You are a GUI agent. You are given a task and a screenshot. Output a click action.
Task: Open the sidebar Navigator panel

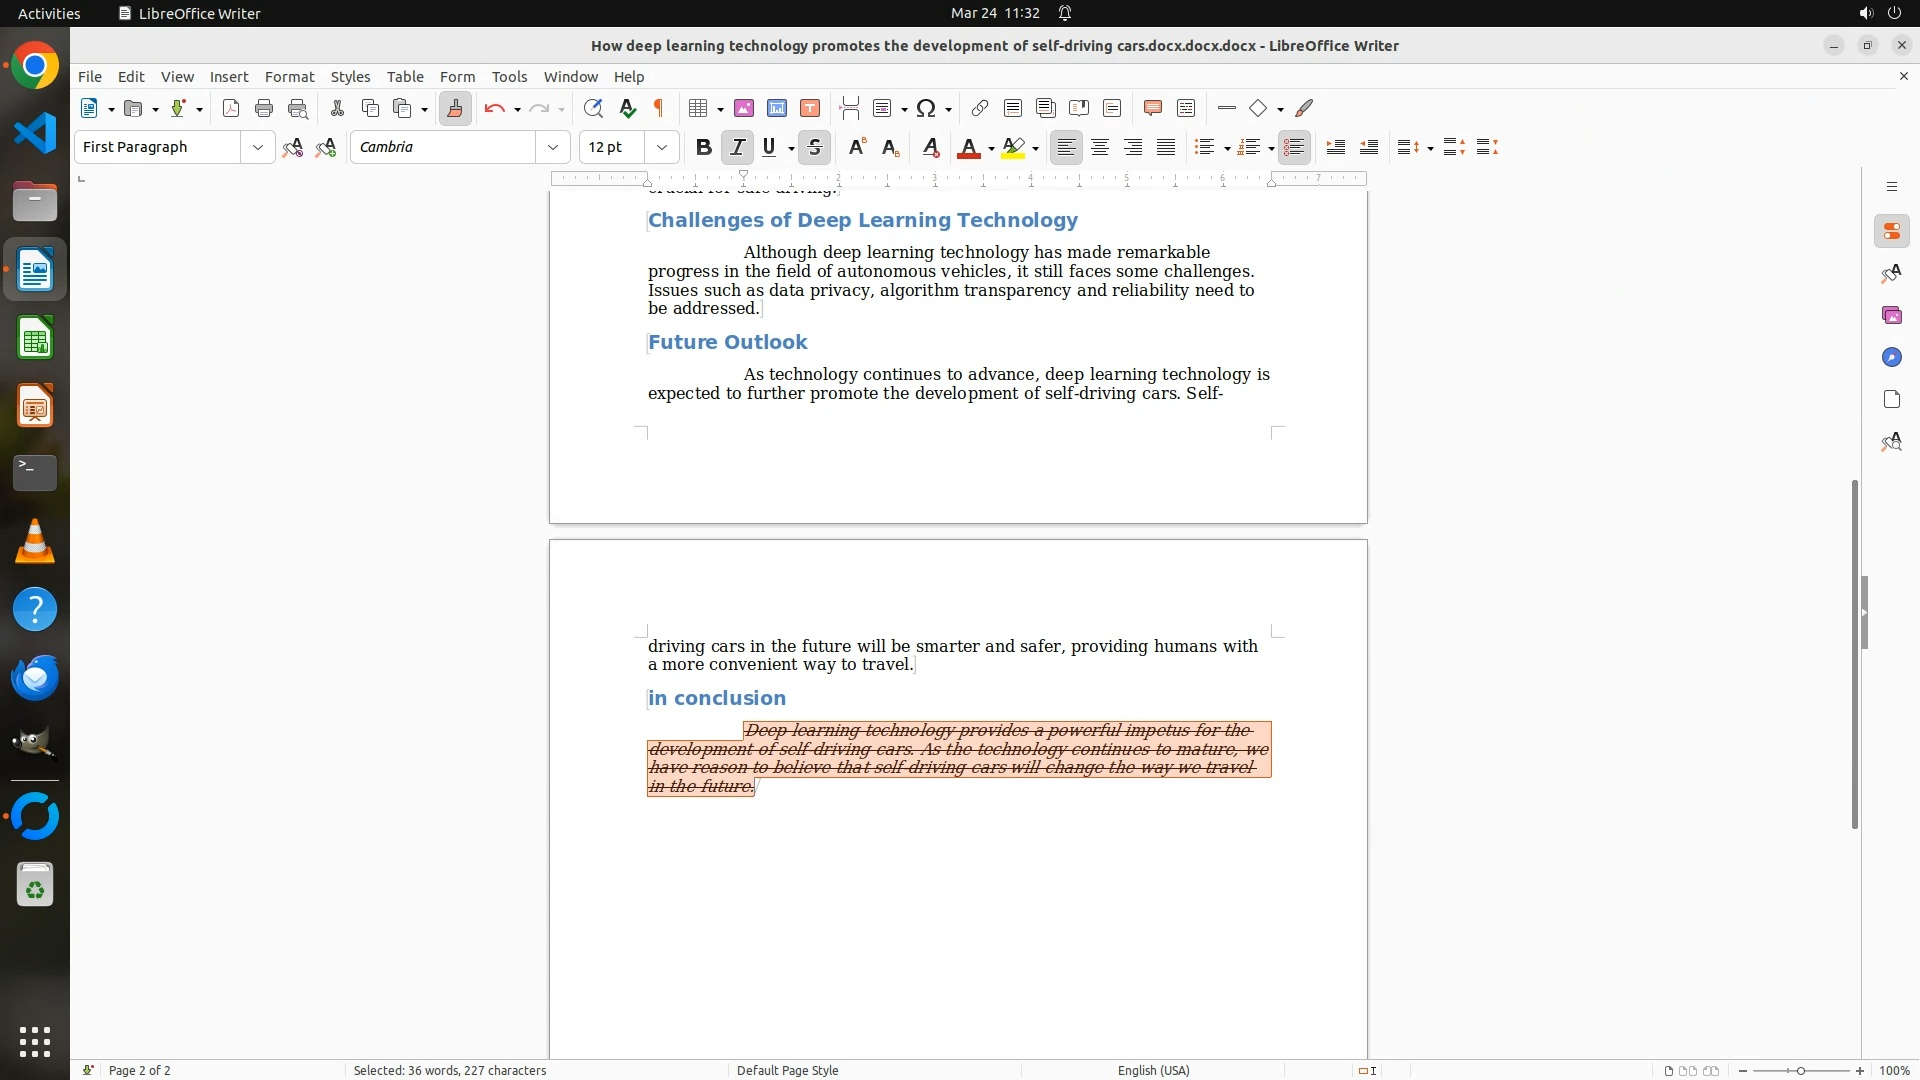(1891, 358)
